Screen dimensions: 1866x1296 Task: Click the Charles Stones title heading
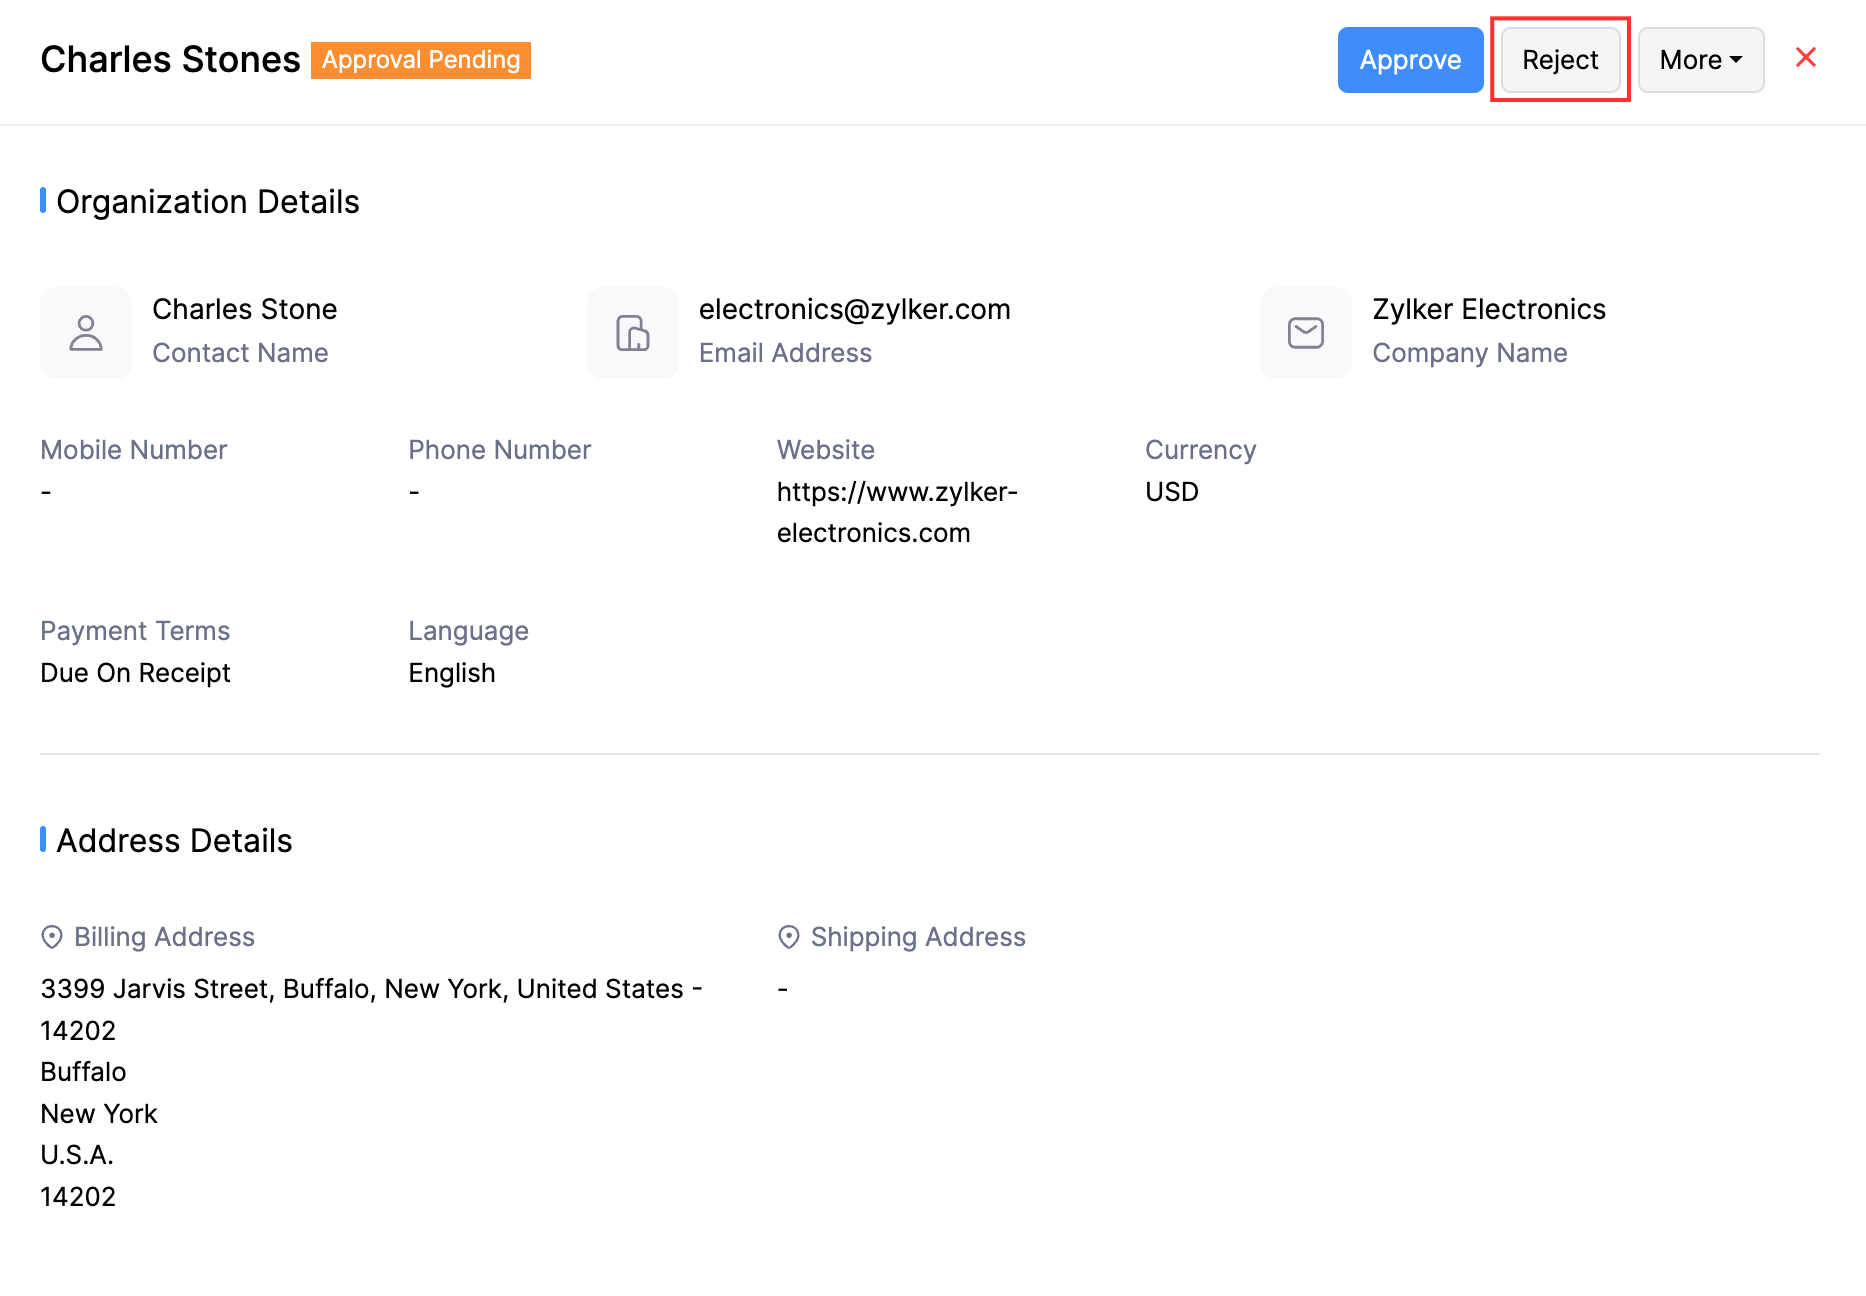click(x=170, y=60)
